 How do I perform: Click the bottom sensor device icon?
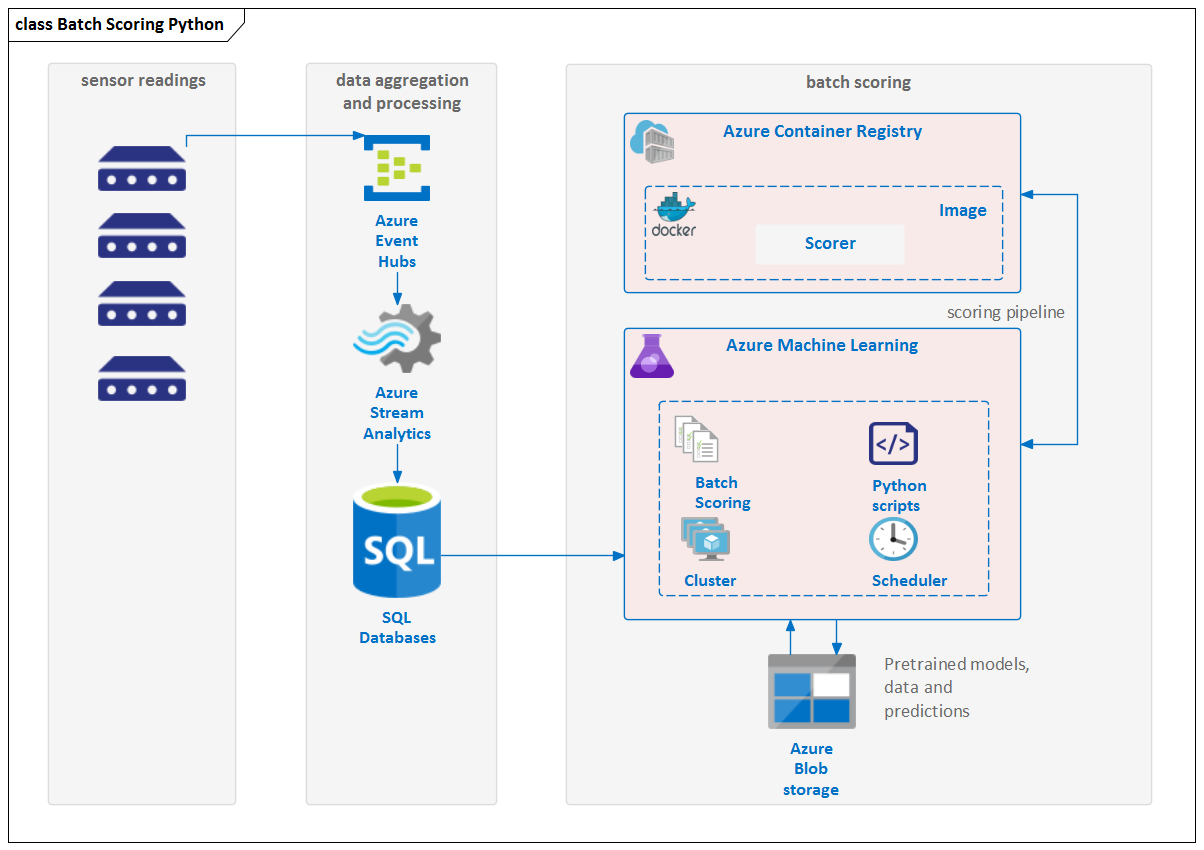142,378
